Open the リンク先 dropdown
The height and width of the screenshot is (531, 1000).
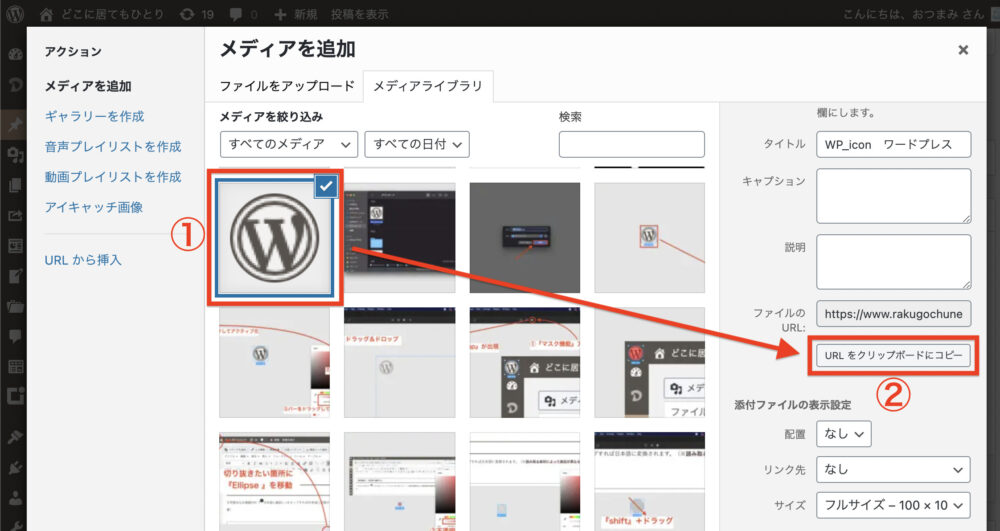[893, 470]
